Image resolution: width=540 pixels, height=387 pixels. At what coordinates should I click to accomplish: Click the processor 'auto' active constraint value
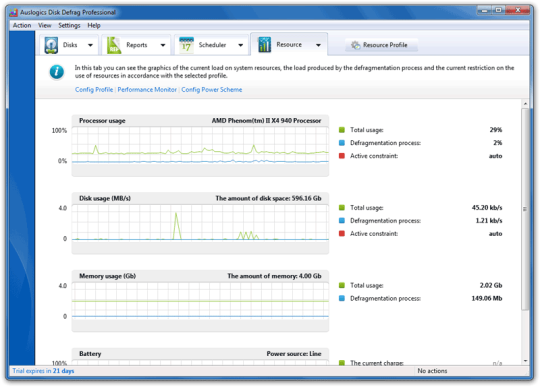pos(496,156)
